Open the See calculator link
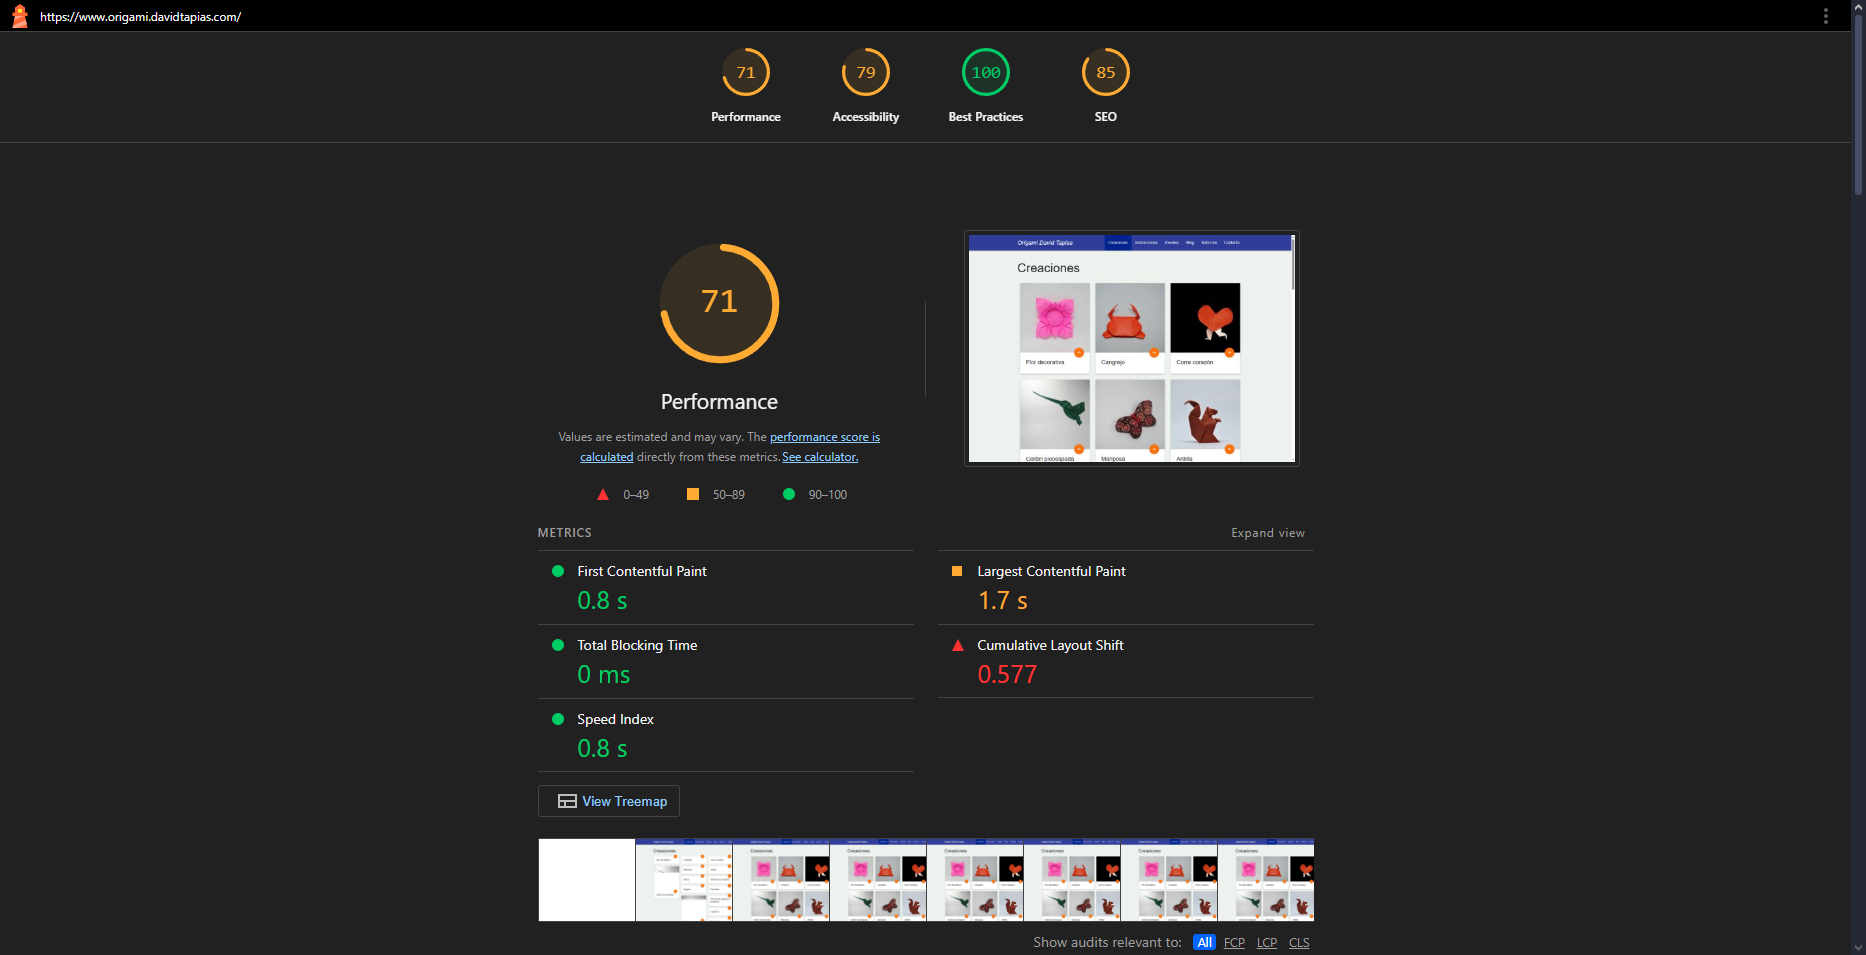This screenshot has height=955, width=1866. [820, 457]
